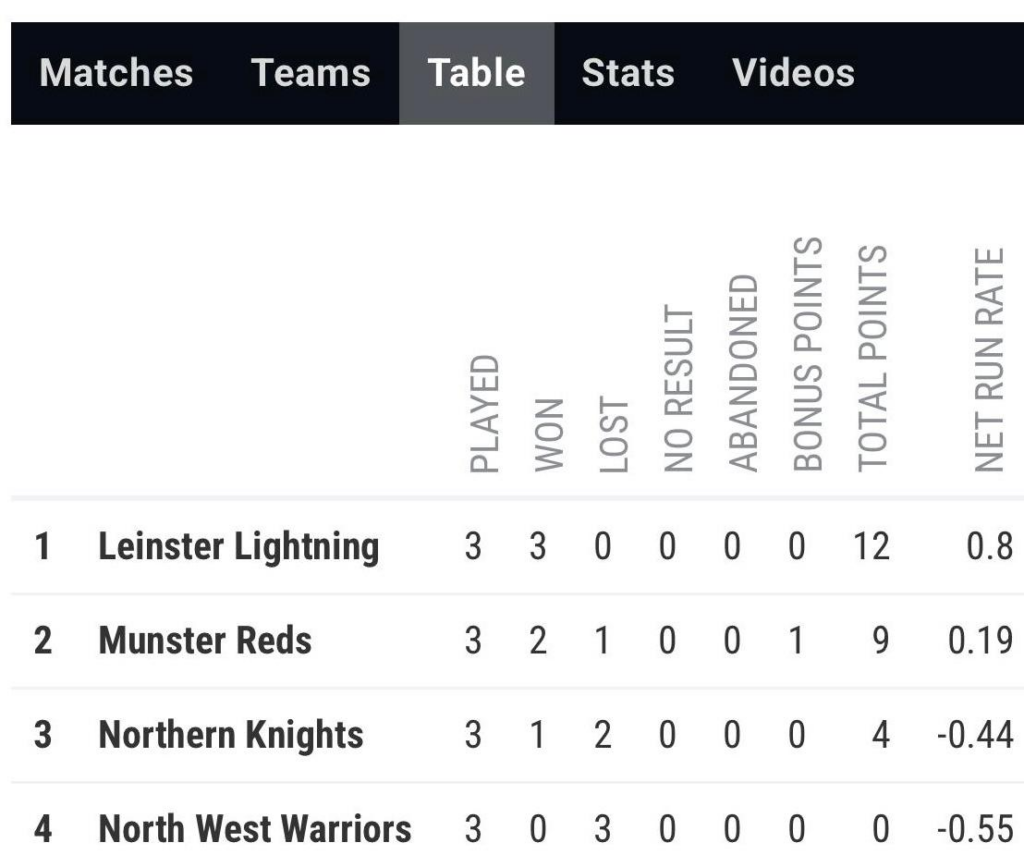Go to the Videos tab
The image size is (1024, 867).
tap(793, 72)
